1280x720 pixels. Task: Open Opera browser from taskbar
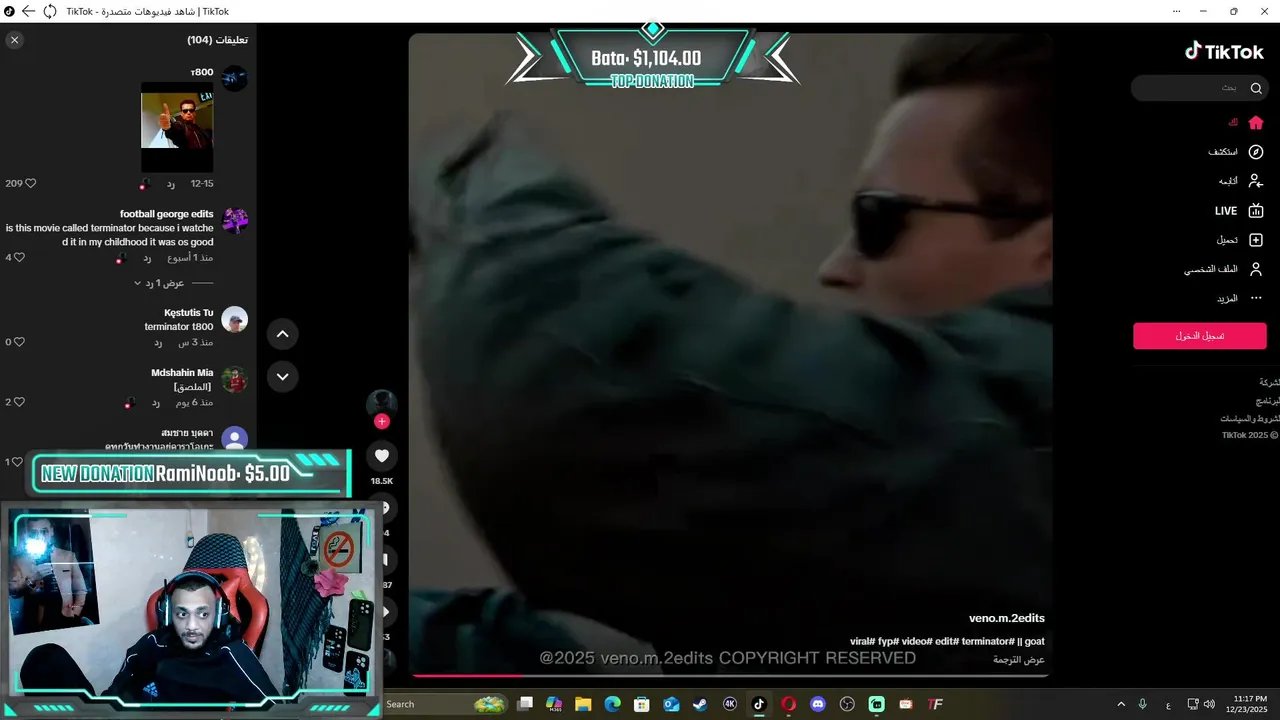coord(788,704)
